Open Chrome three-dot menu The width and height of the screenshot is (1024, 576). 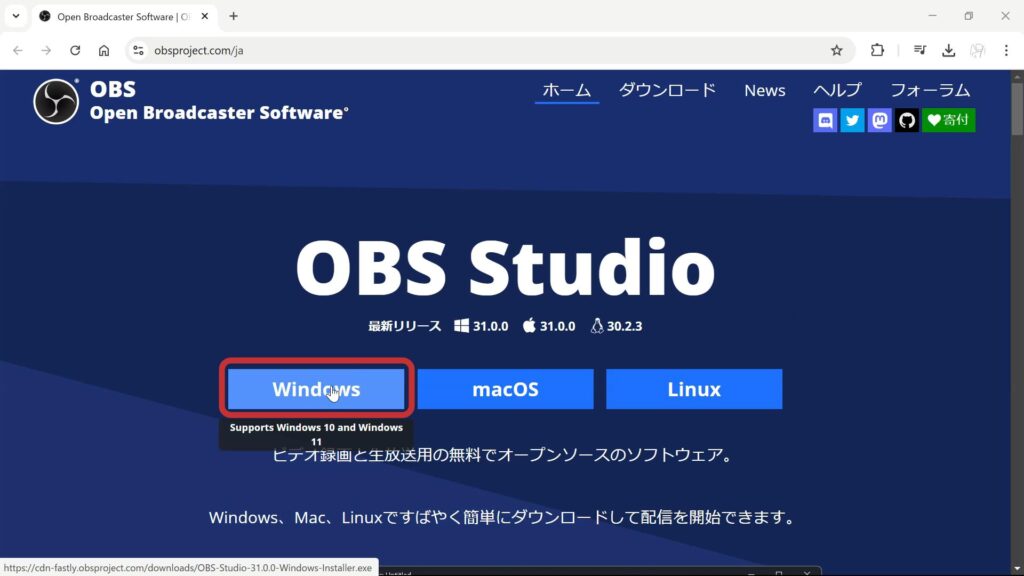pyautogui.click(x=1005, y=50)
